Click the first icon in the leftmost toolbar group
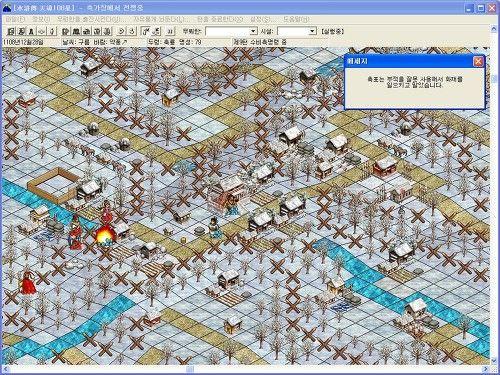Image resolution: width=500 pixels, height=375 pixels. click(x=12, y=31)
